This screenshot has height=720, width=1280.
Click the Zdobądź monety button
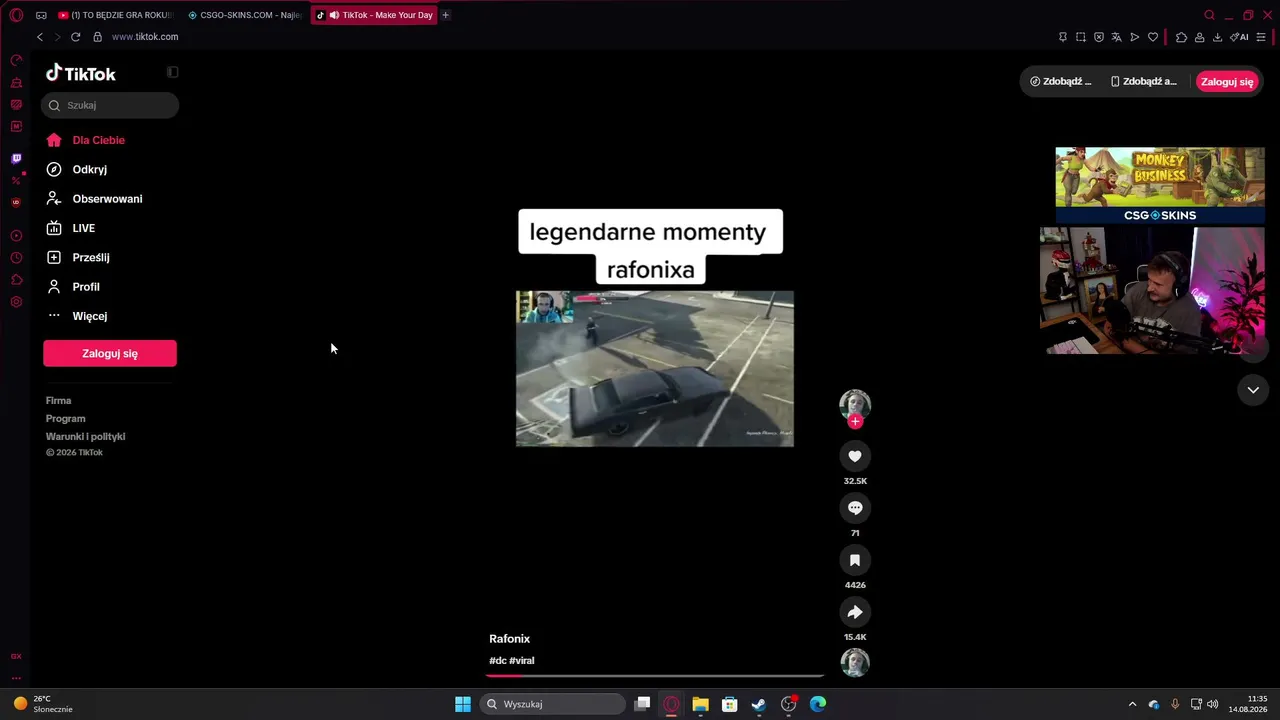[1061, 82]
